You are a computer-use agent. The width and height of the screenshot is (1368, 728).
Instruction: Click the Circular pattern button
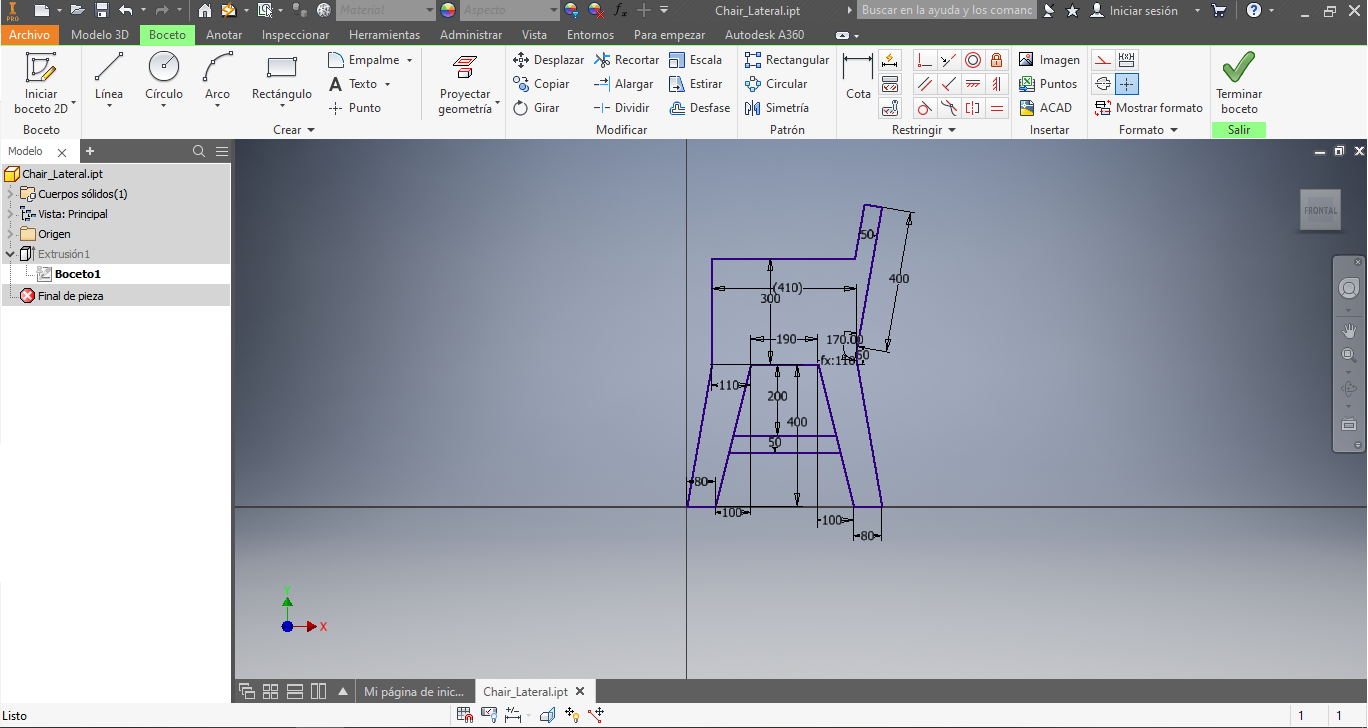(776, 84)
